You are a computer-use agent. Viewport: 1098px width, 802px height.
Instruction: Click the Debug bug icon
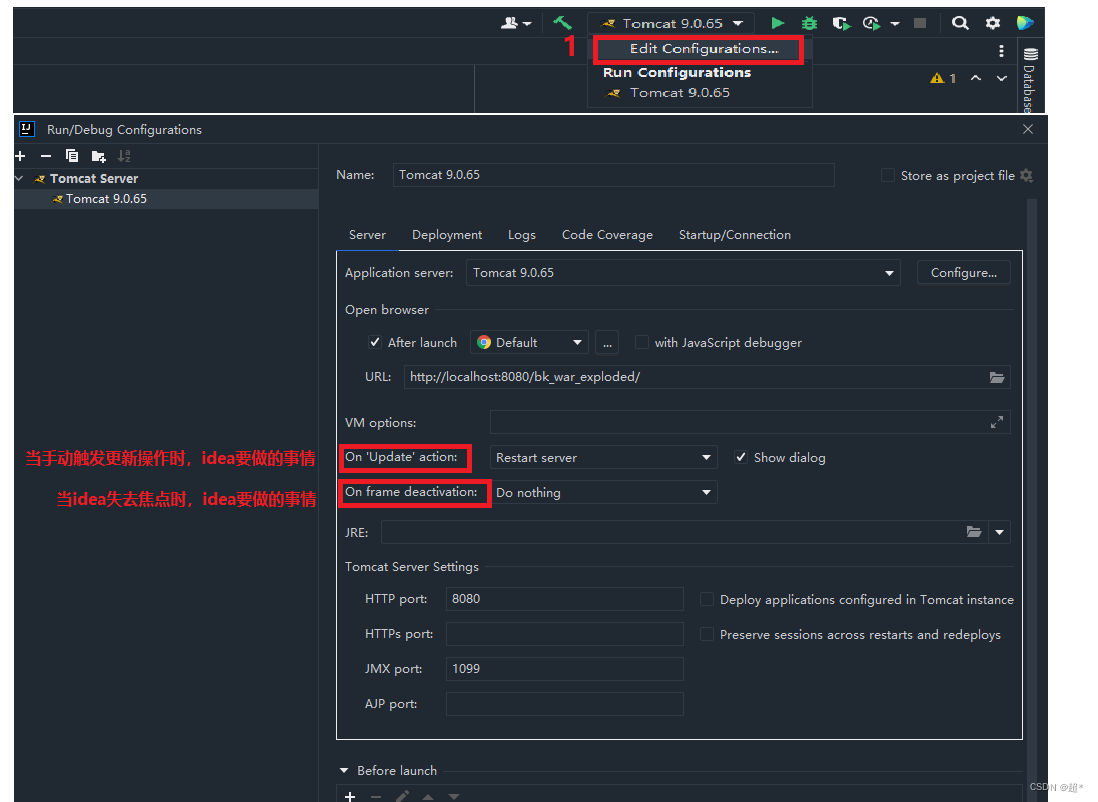[x=809, y=23]
